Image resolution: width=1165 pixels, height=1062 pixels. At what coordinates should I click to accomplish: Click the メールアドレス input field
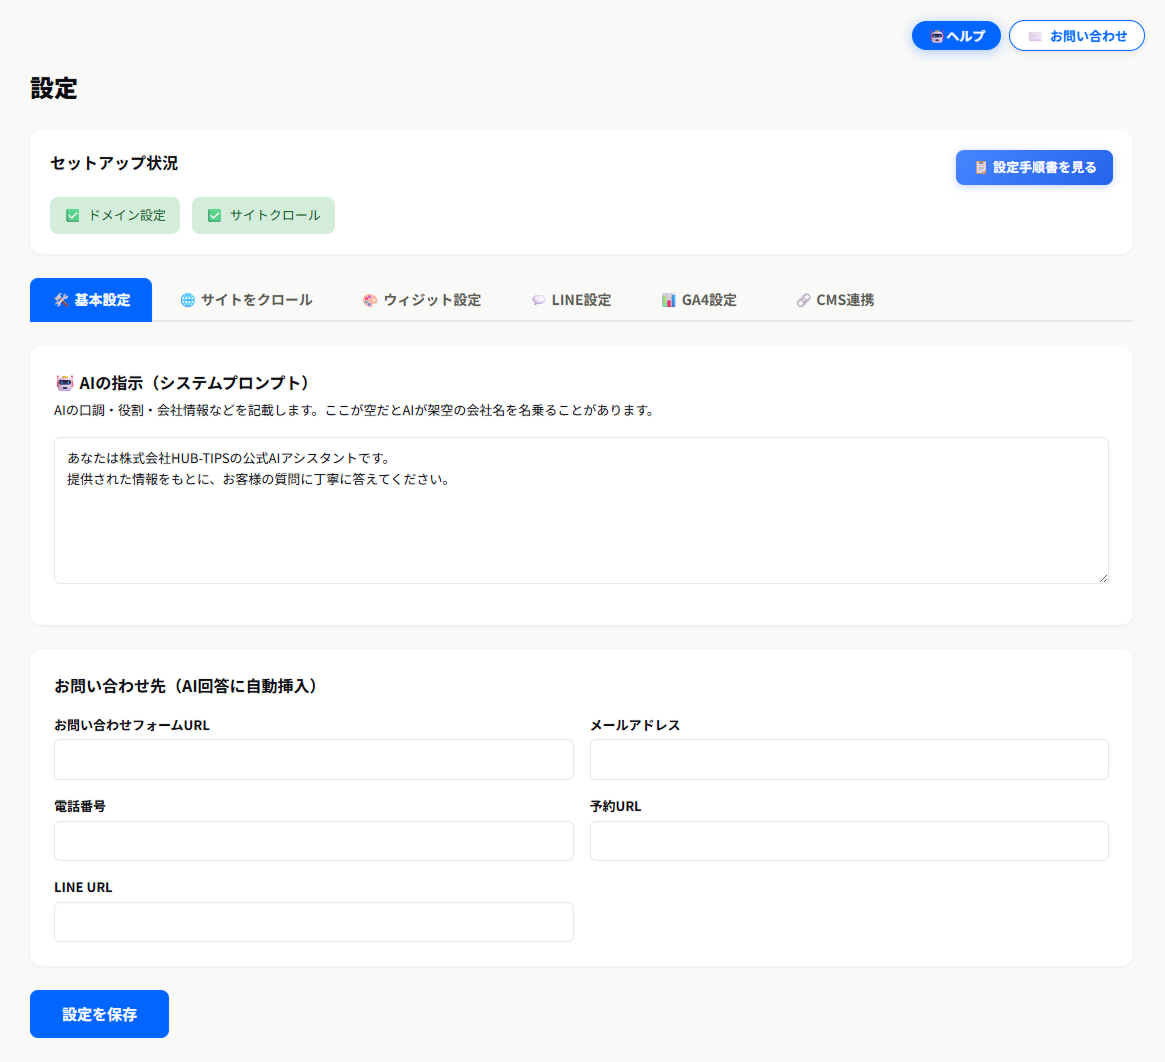(849, 759)
